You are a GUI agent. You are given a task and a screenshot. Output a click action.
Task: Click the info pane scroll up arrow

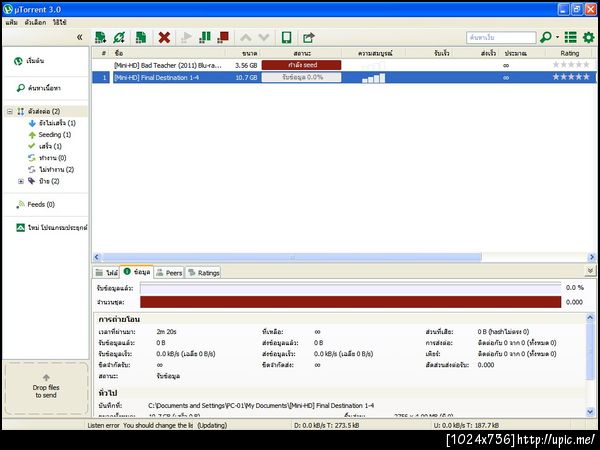[590, 318]
